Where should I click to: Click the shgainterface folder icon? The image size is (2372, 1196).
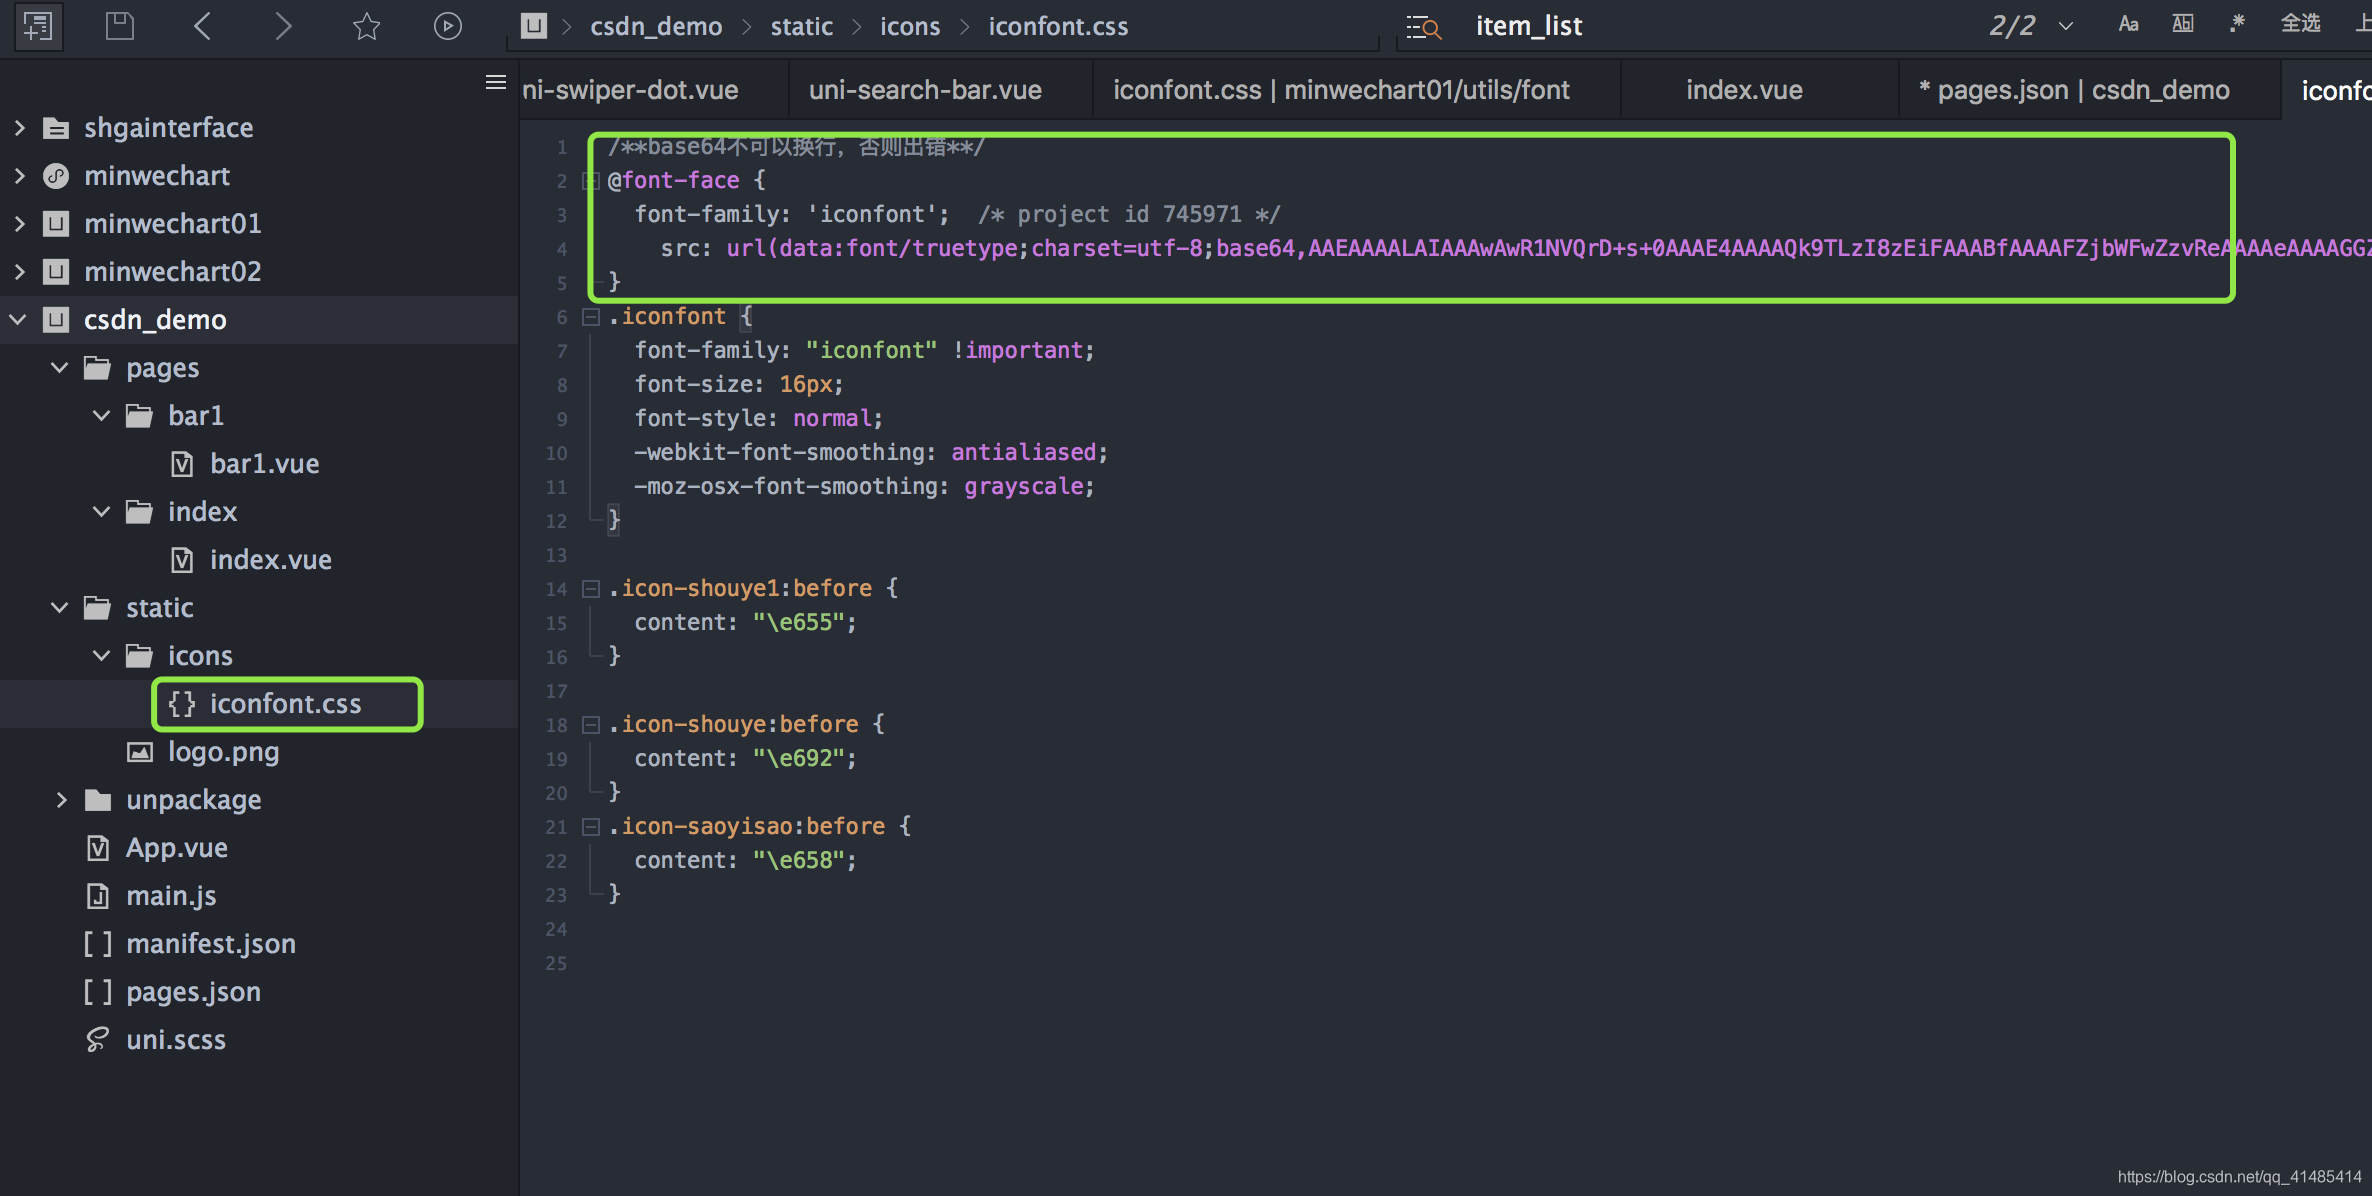pos(56,128)
